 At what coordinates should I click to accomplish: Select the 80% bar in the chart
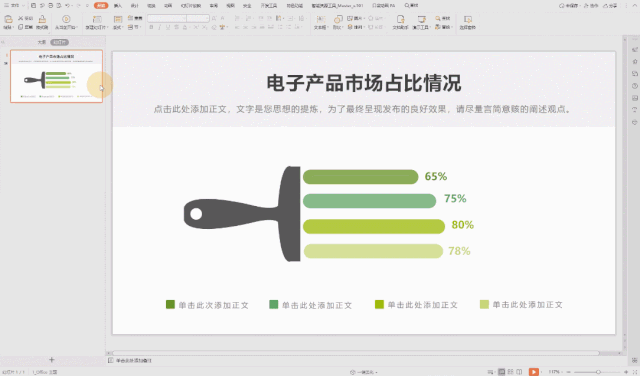coord(374,227)
